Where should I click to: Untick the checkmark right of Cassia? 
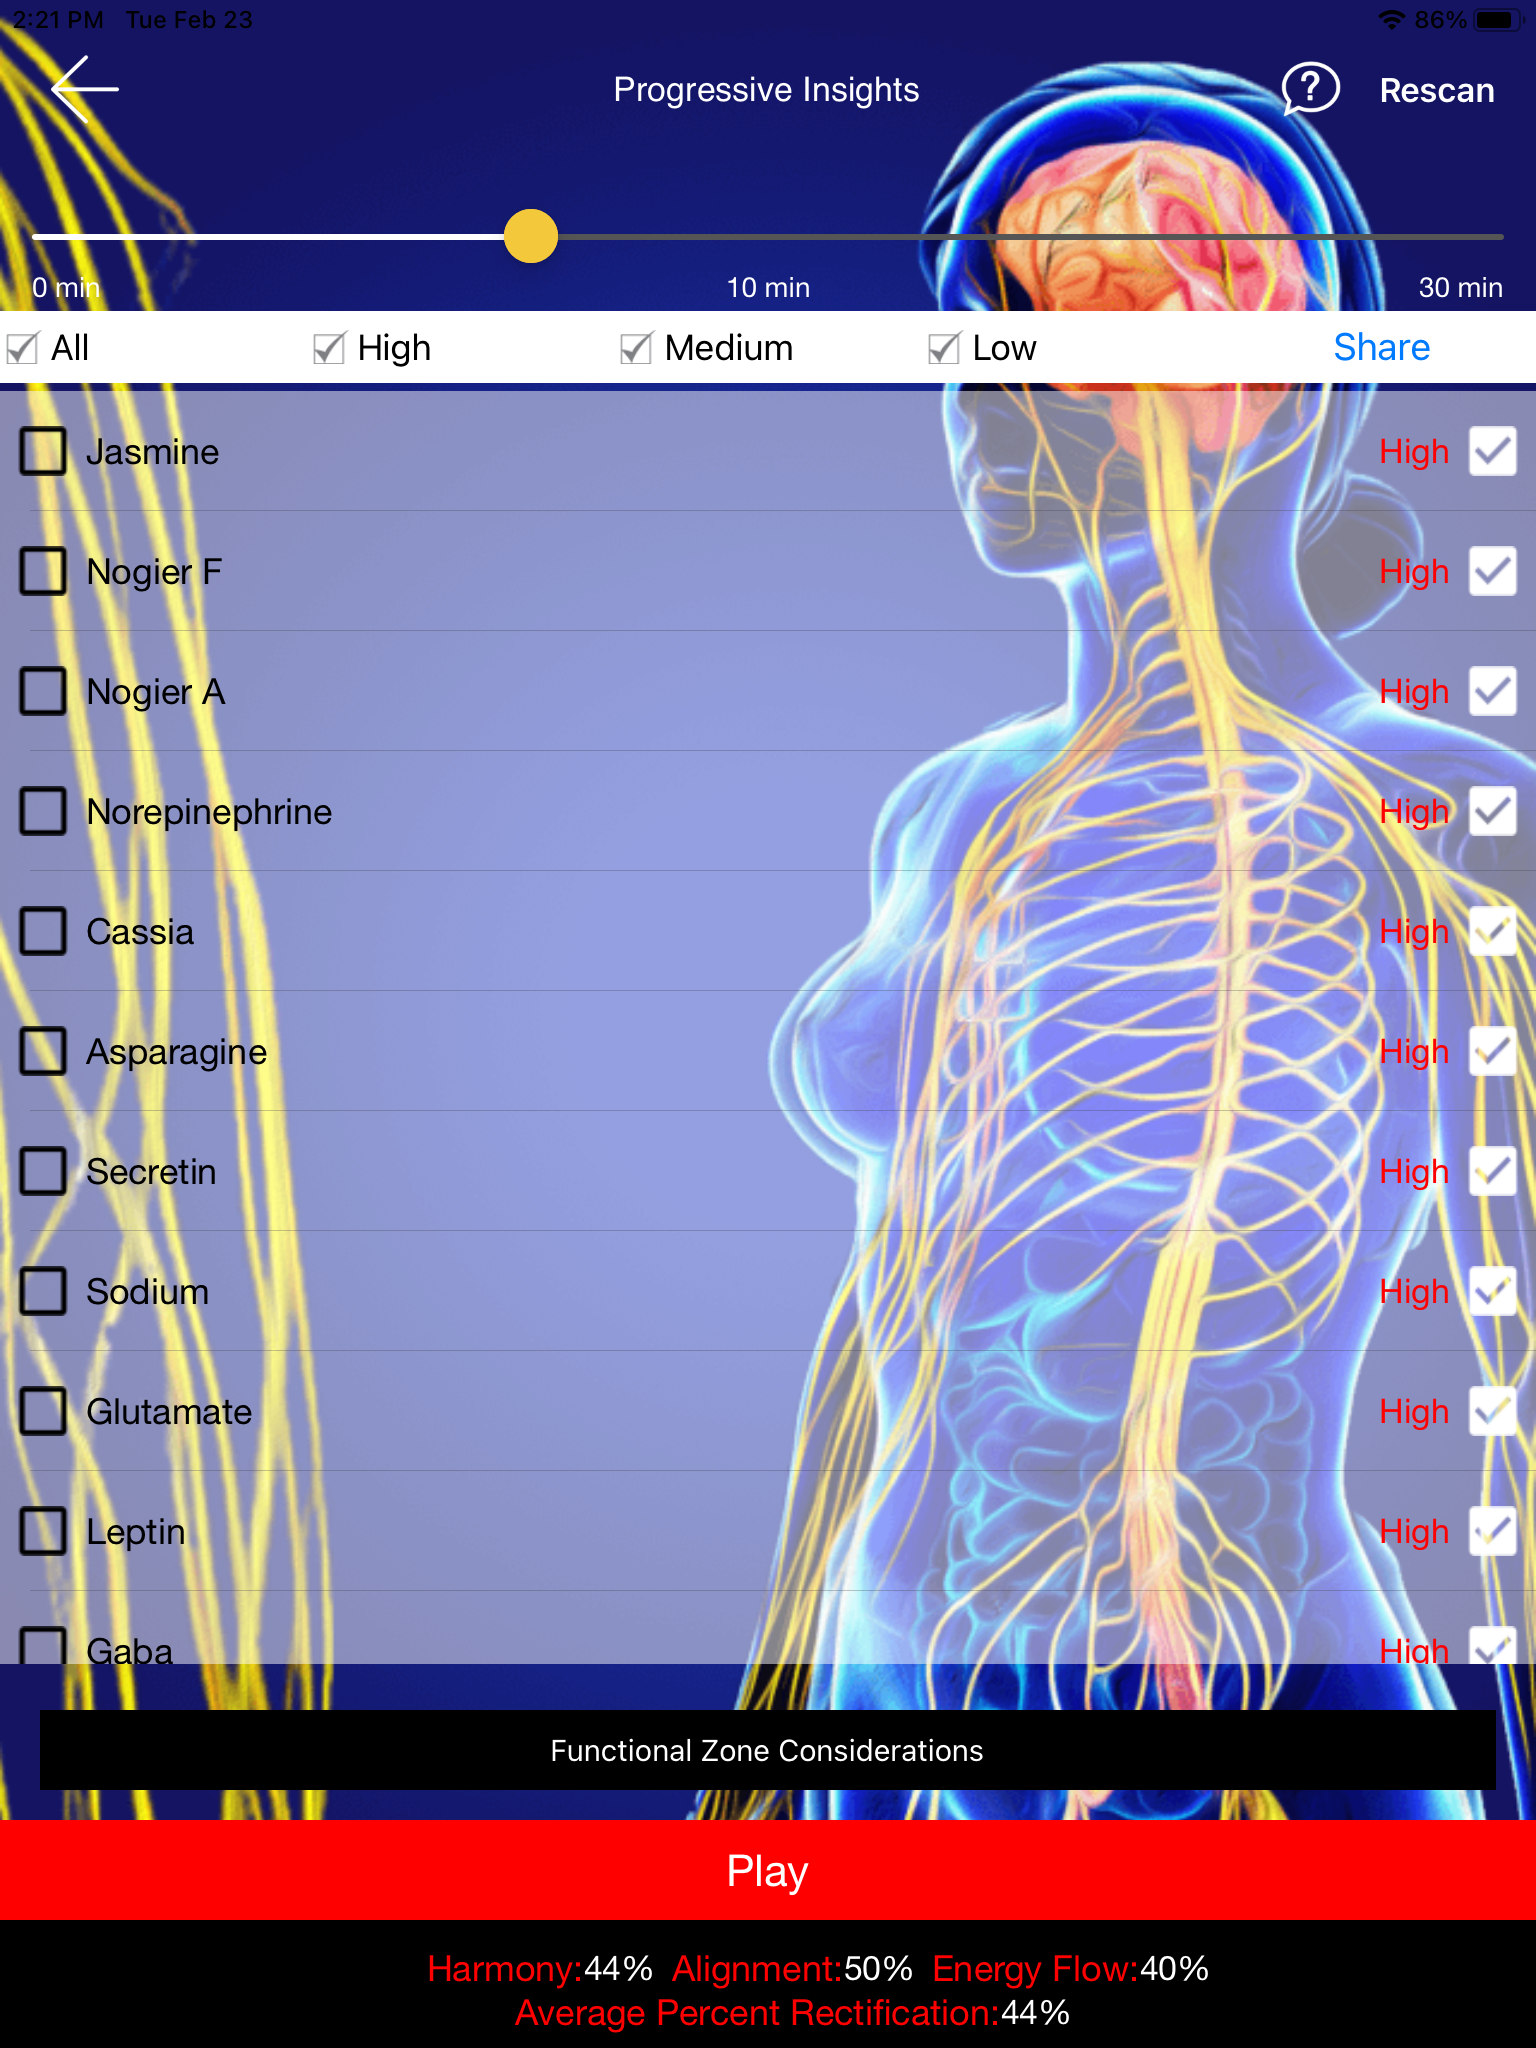(x=1492, y=931)
